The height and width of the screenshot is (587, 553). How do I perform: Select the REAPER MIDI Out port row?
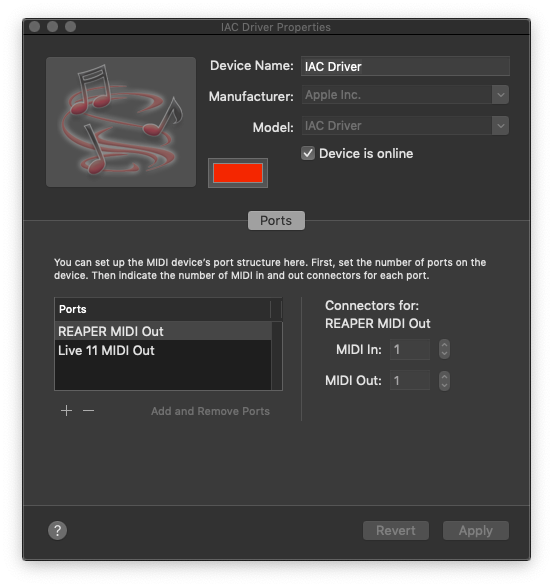tap(163, 331)
